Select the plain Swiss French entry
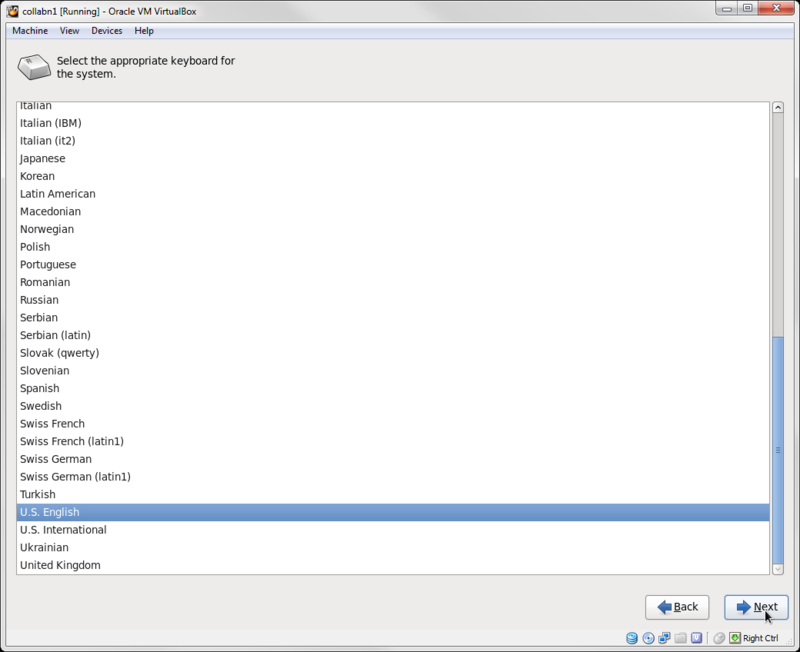The height and width of the screenshot is (652, 800). (393, 424)
